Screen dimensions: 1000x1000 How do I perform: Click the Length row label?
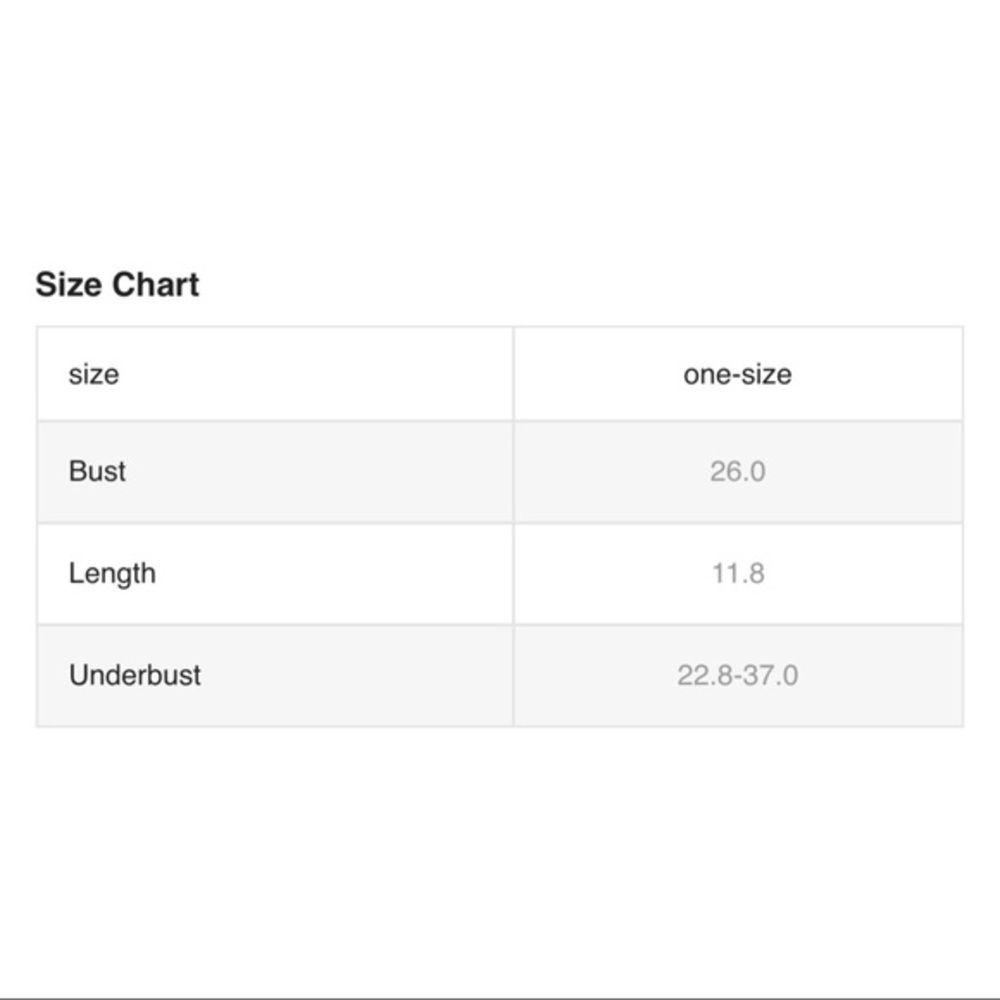112,573
